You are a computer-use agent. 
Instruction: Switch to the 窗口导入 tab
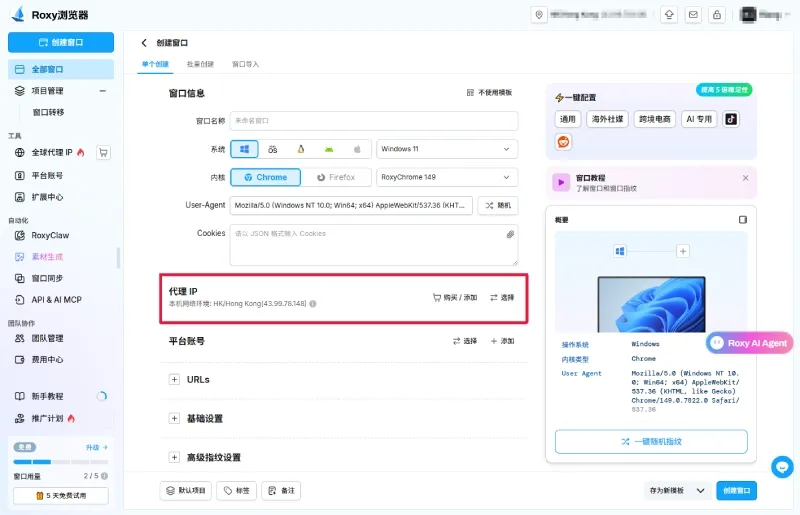245,64
